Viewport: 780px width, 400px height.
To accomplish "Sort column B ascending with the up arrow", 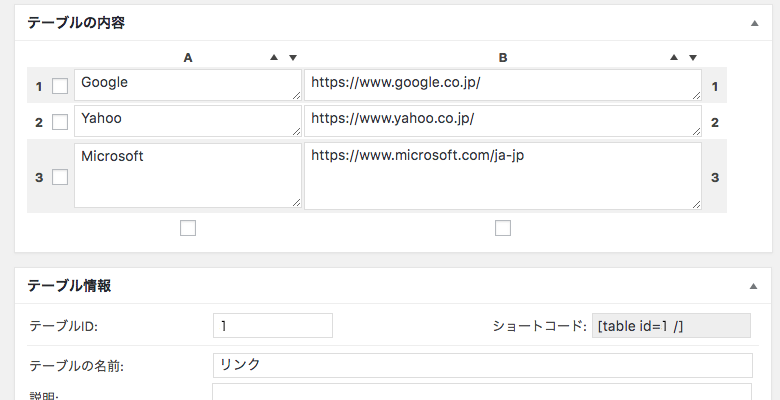I will [674, 57].
